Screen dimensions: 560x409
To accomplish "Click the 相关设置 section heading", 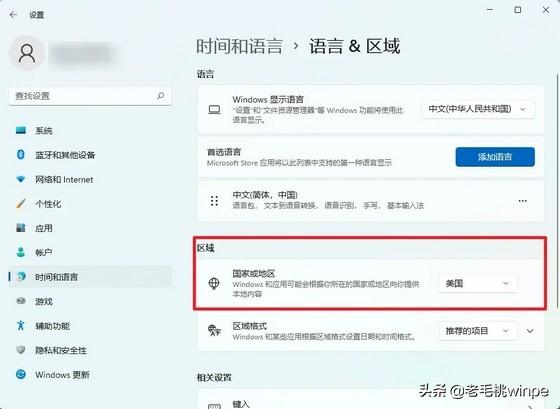I will click(214, 377).
